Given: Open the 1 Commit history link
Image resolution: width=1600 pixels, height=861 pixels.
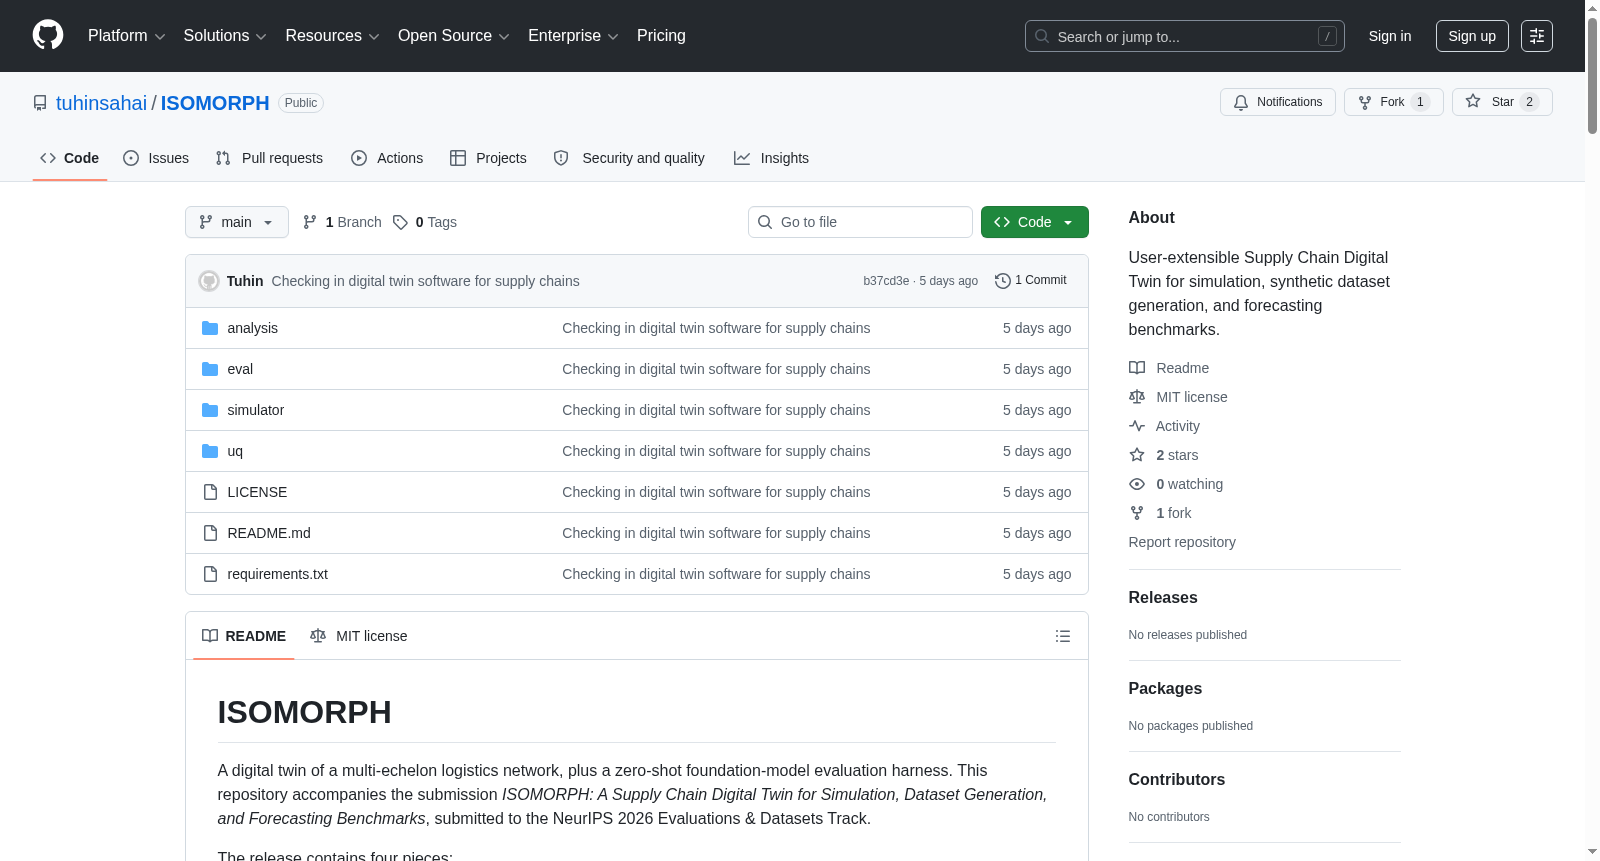Looking at the screenshot, I should [x=1031, y=281].
